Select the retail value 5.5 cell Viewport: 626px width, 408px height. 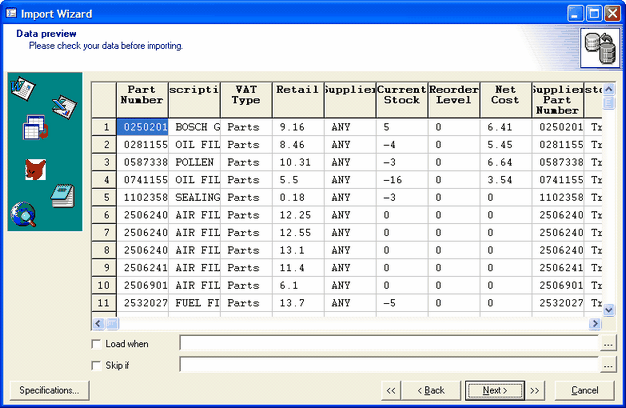tap(298, 180)
